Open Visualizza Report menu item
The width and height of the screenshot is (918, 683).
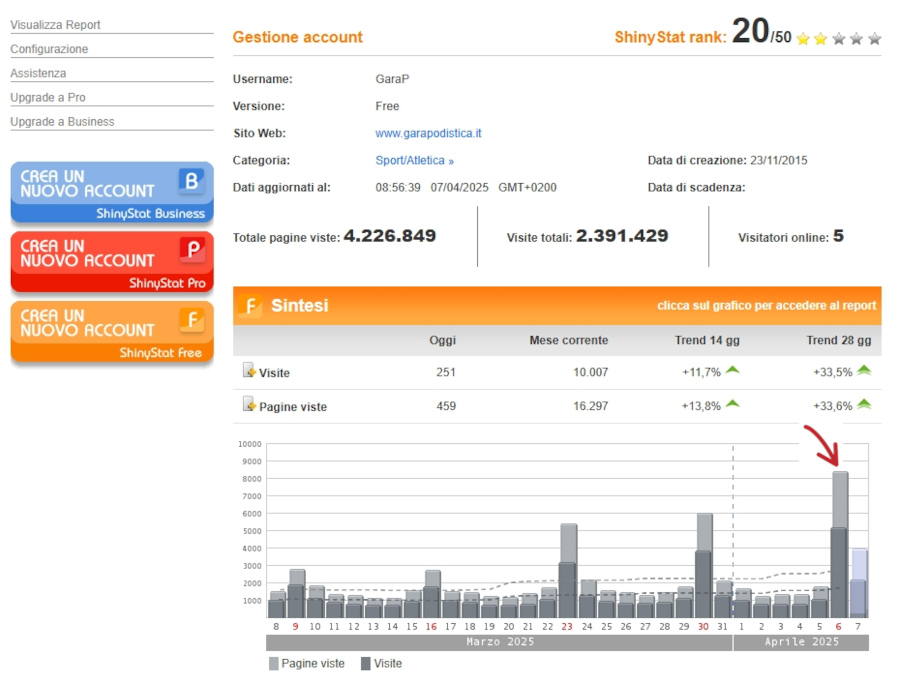pos(55,25)
